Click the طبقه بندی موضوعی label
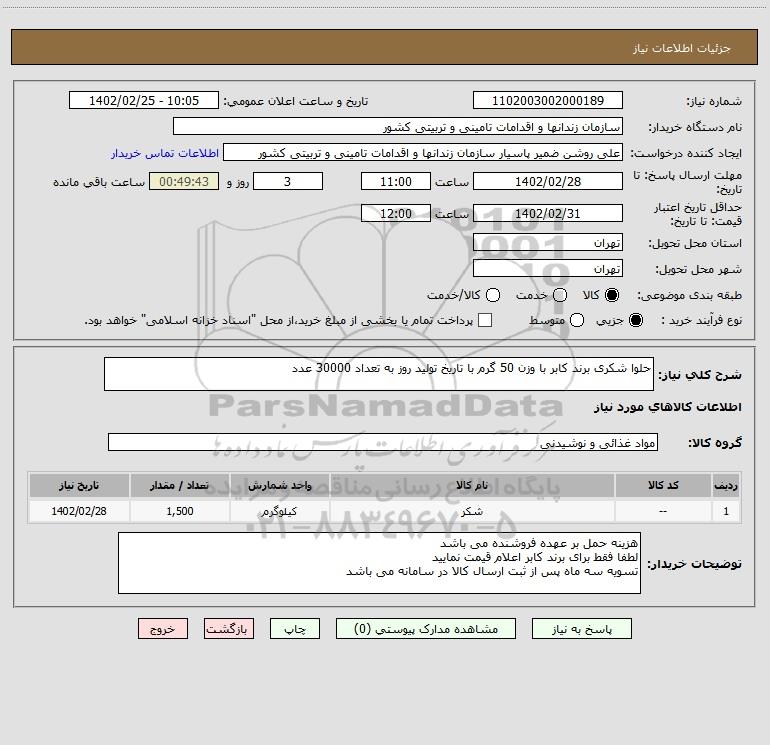770x745 pixels. coord(689,295)
